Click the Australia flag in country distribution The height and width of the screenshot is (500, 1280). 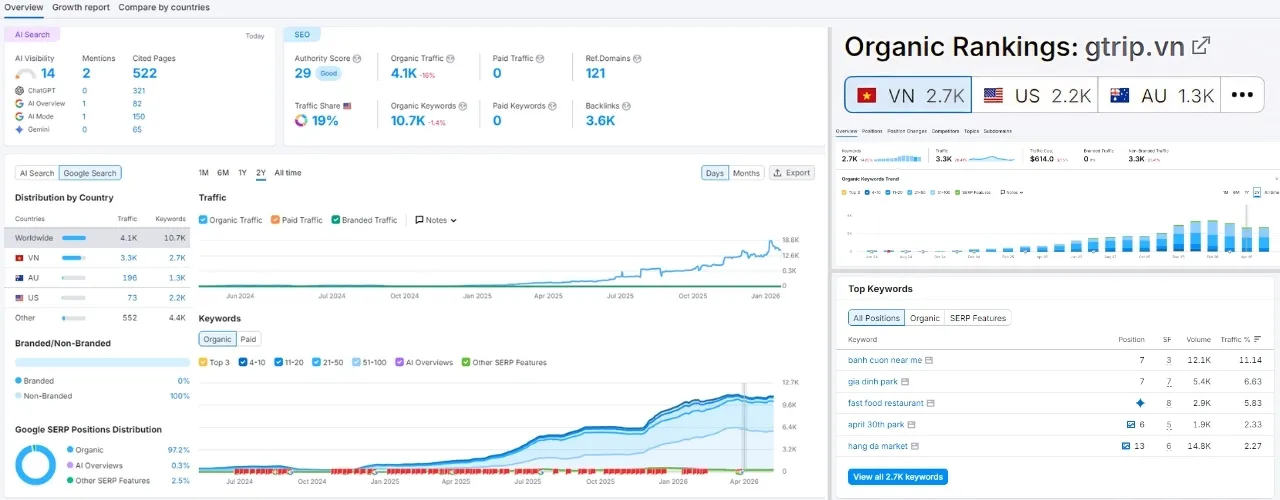pyautogui.click(x=19, y=277)
